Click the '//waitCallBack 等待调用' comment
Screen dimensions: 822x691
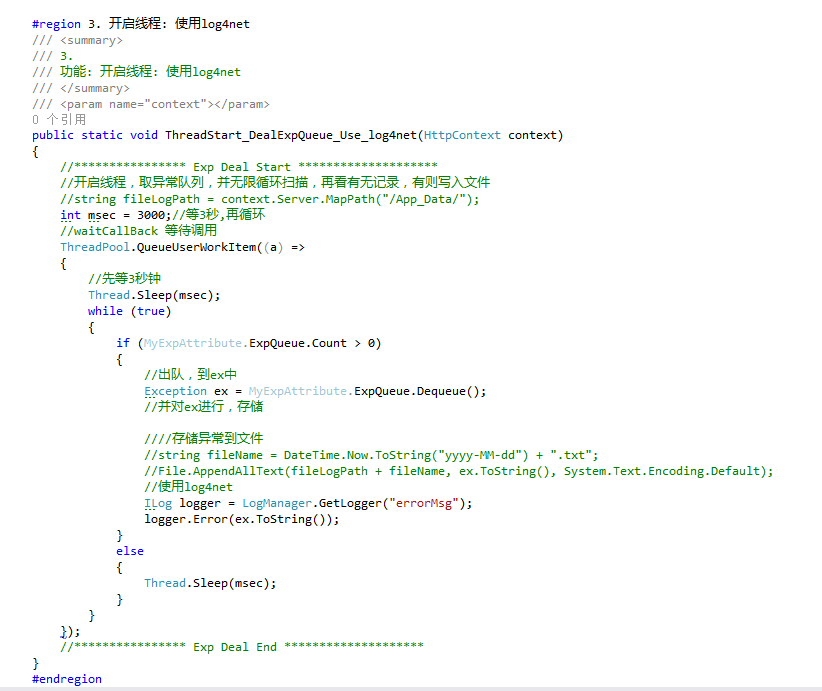138,231
